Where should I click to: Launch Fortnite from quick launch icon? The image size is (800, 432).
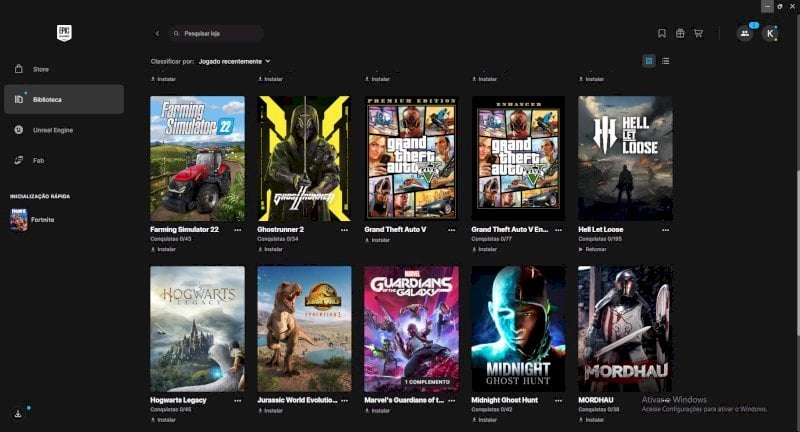[19, 220]
